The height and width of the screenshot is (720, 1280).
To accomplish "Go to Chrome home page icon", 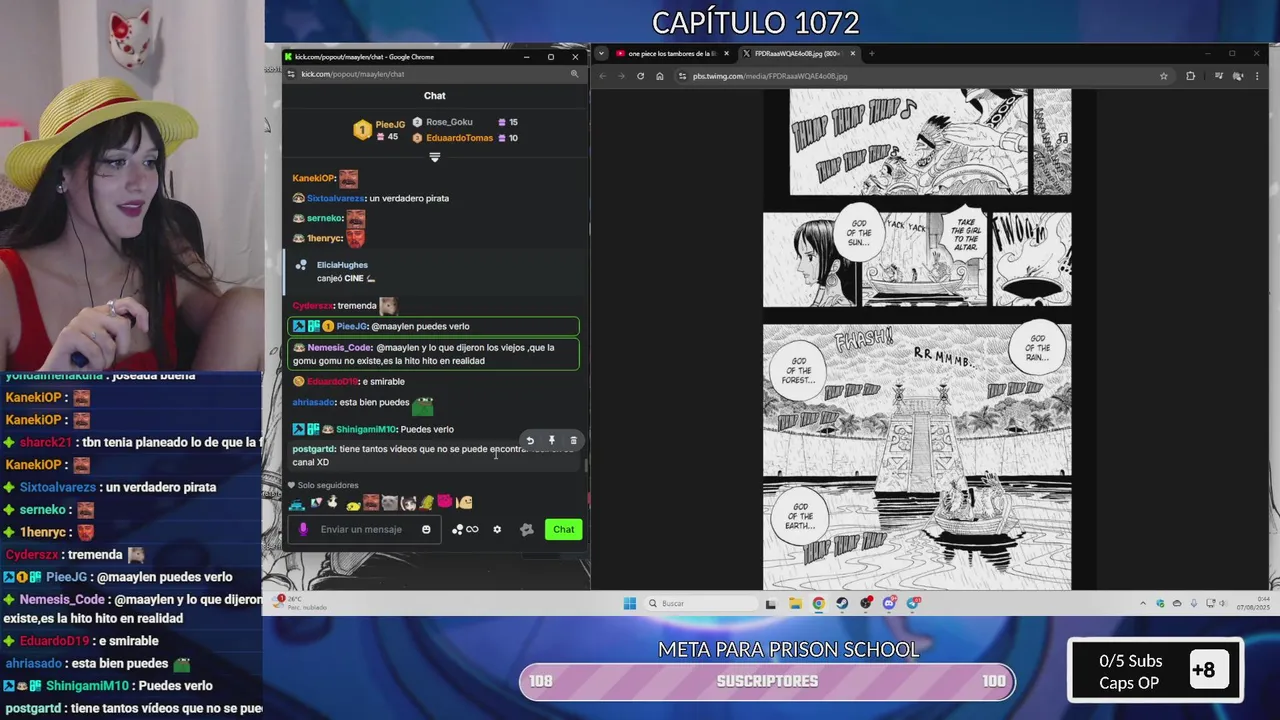I will click(x=660, y=76).
